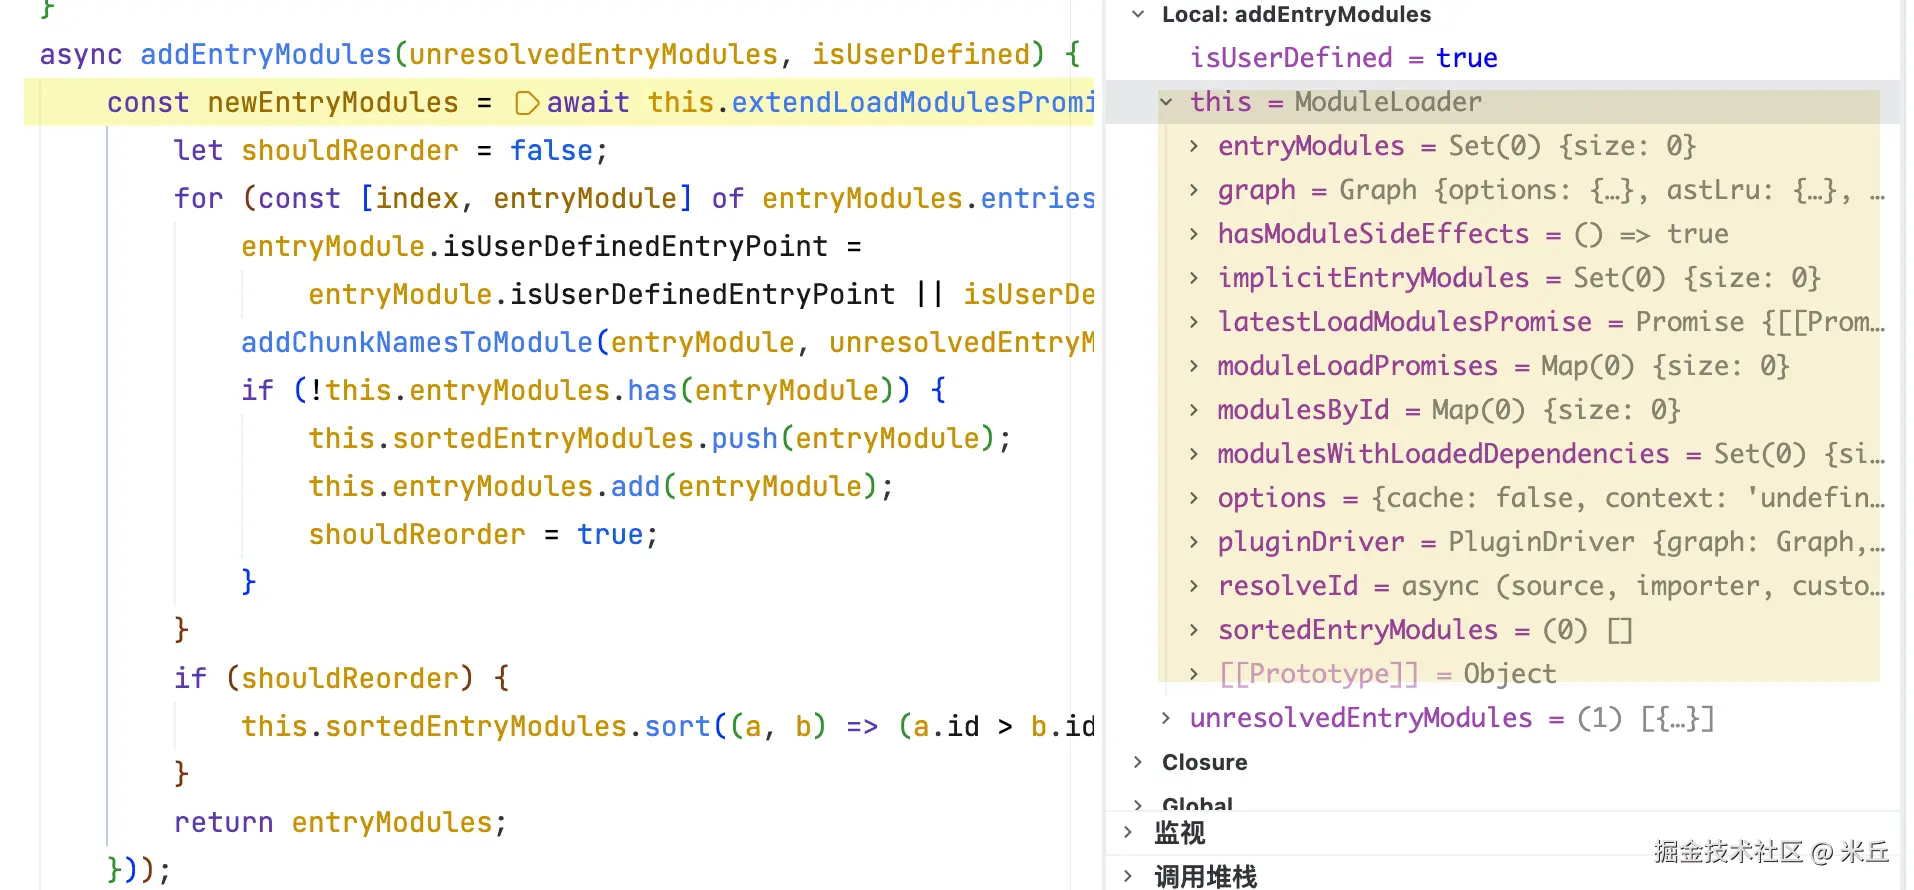This screenshot has height=890, width=1914.
Task: Click 'this.entryModules.add(entryModule);' line
Action: coord(601,486)
